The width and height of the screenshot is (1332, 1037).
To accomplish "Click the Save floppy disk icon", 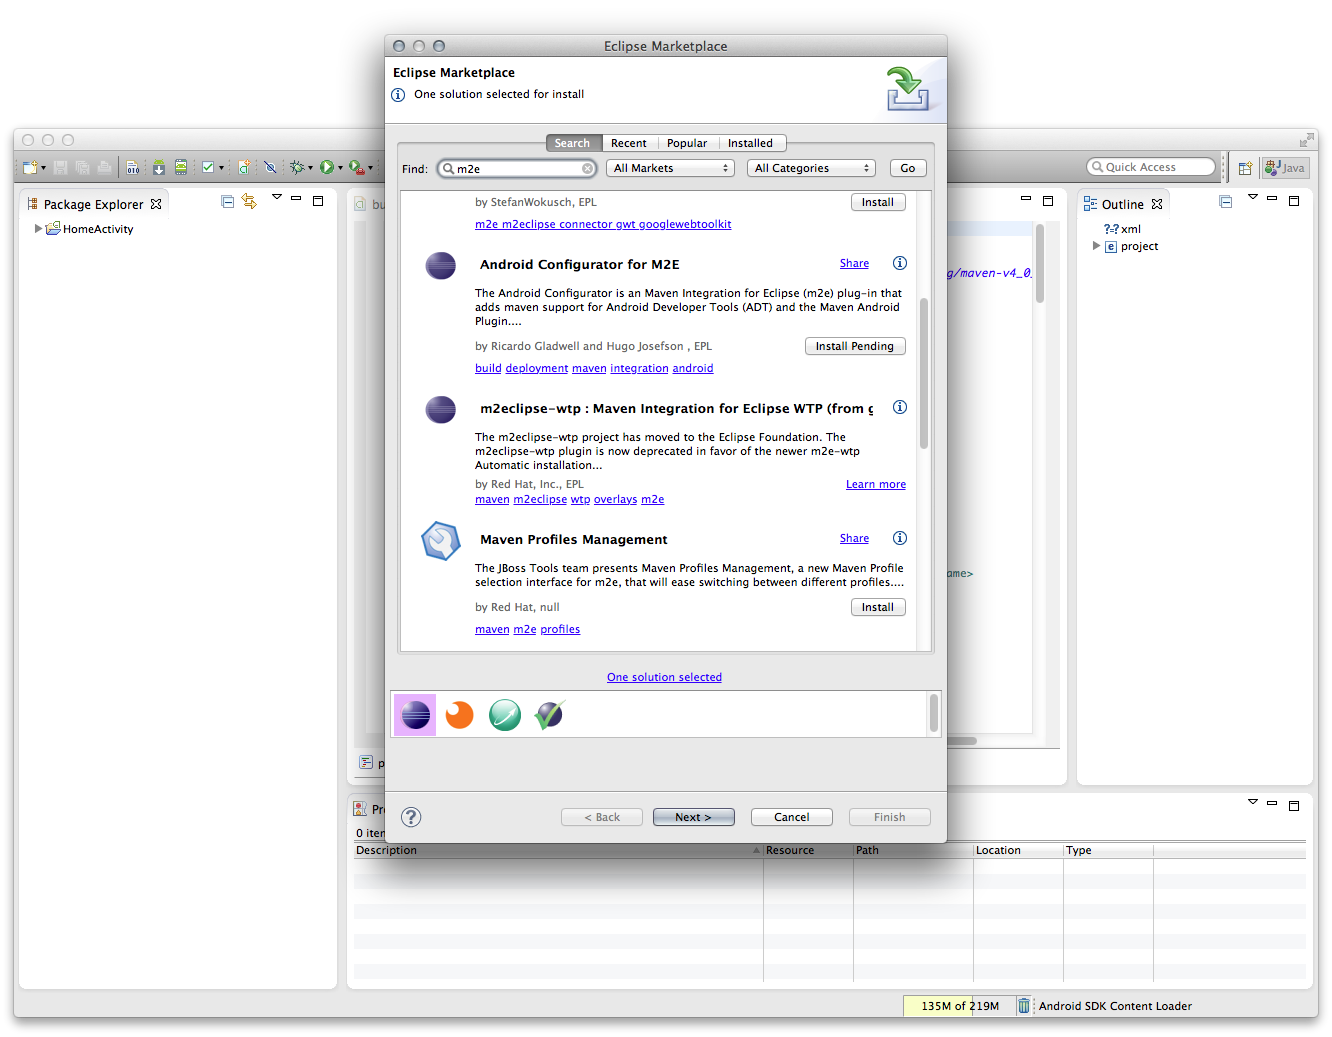I will pos(61,167).
